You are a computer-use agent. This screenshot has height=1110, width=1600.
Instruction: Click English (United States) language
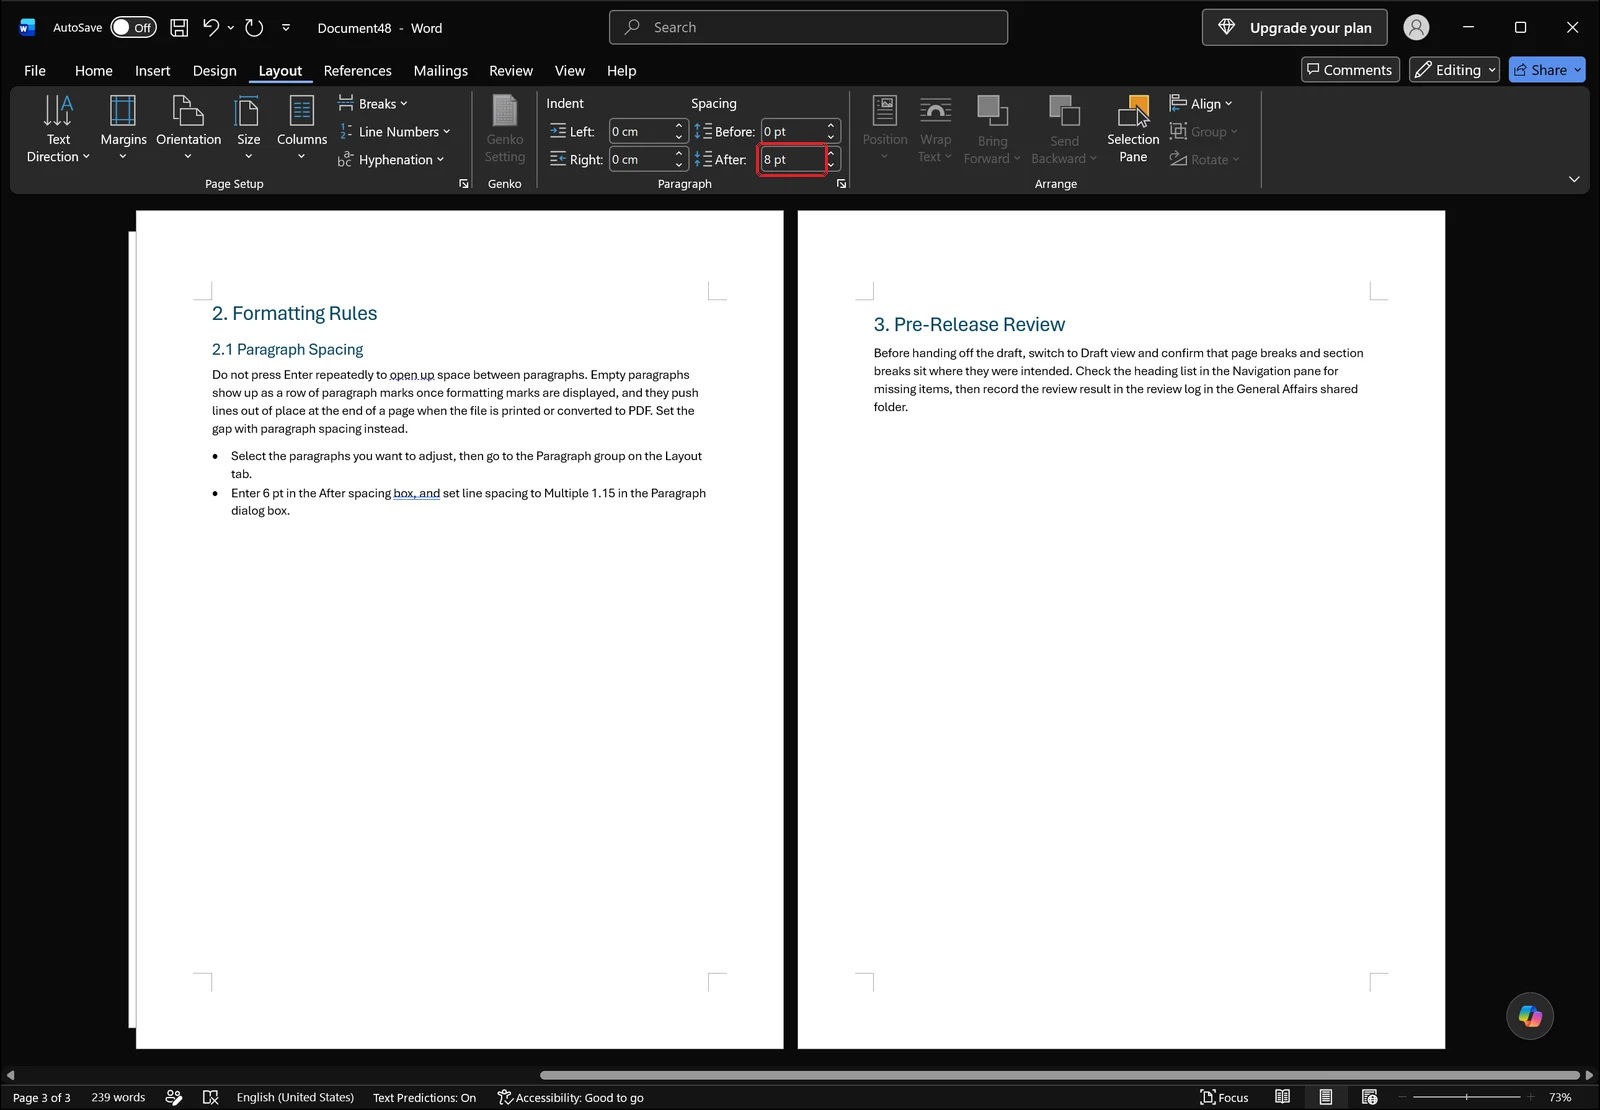(x=295, y=1098)
